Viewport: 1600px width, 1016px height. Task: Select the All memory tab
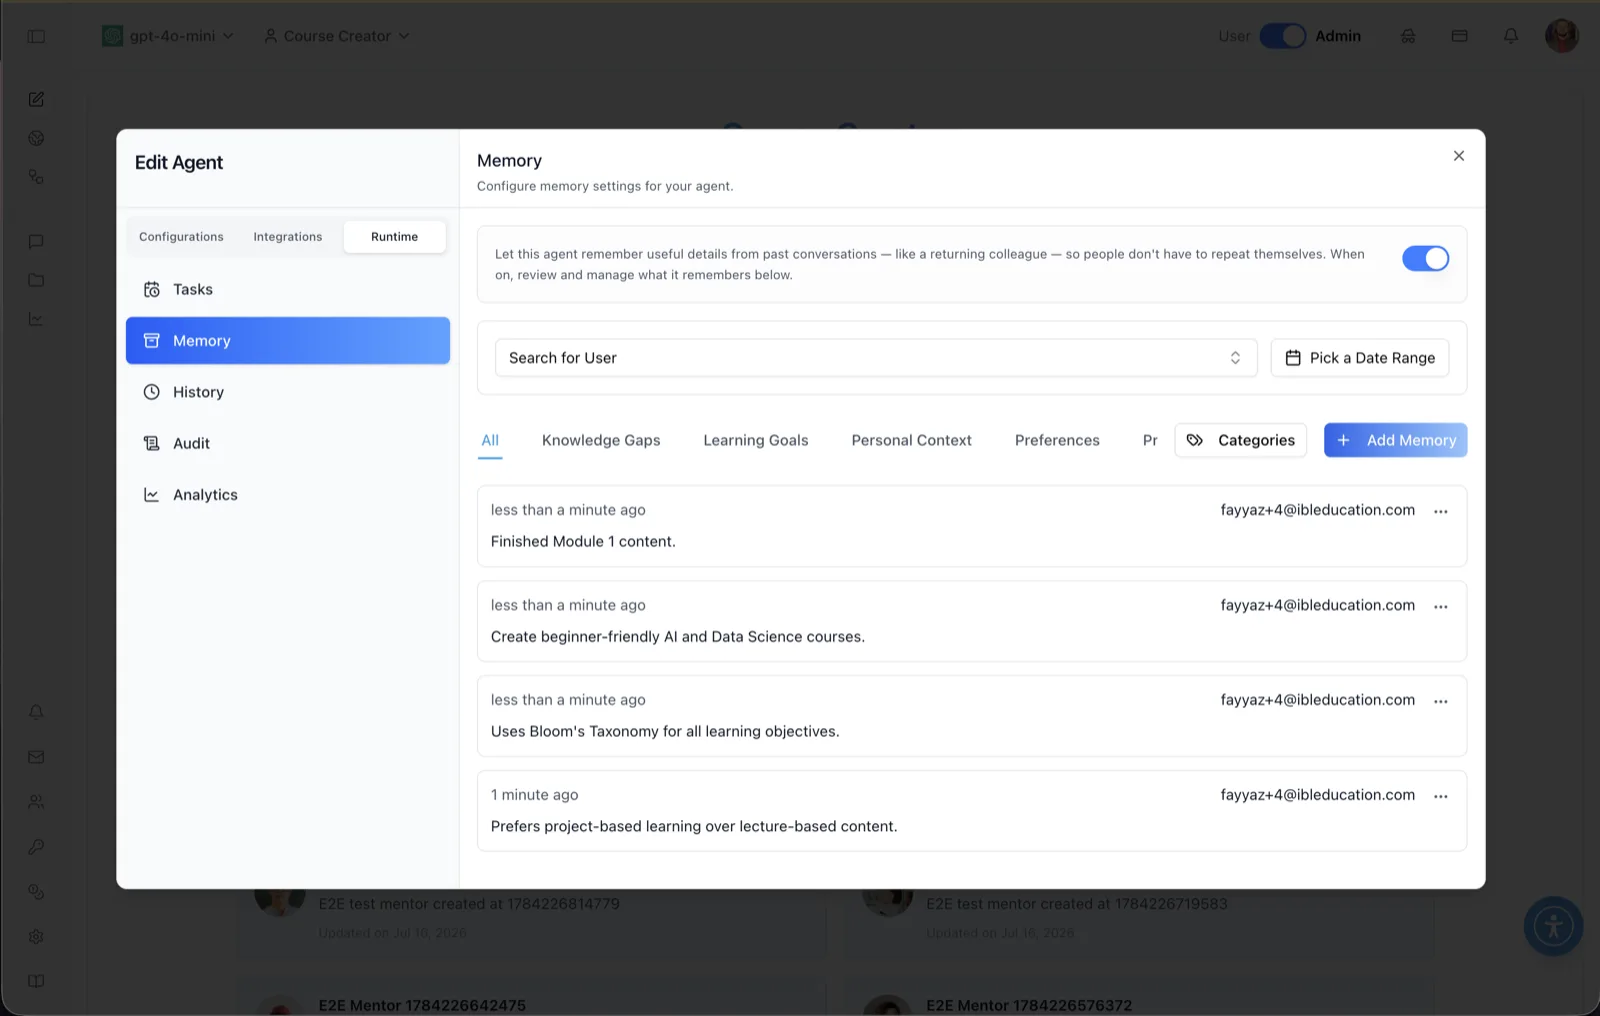[490, 440]
